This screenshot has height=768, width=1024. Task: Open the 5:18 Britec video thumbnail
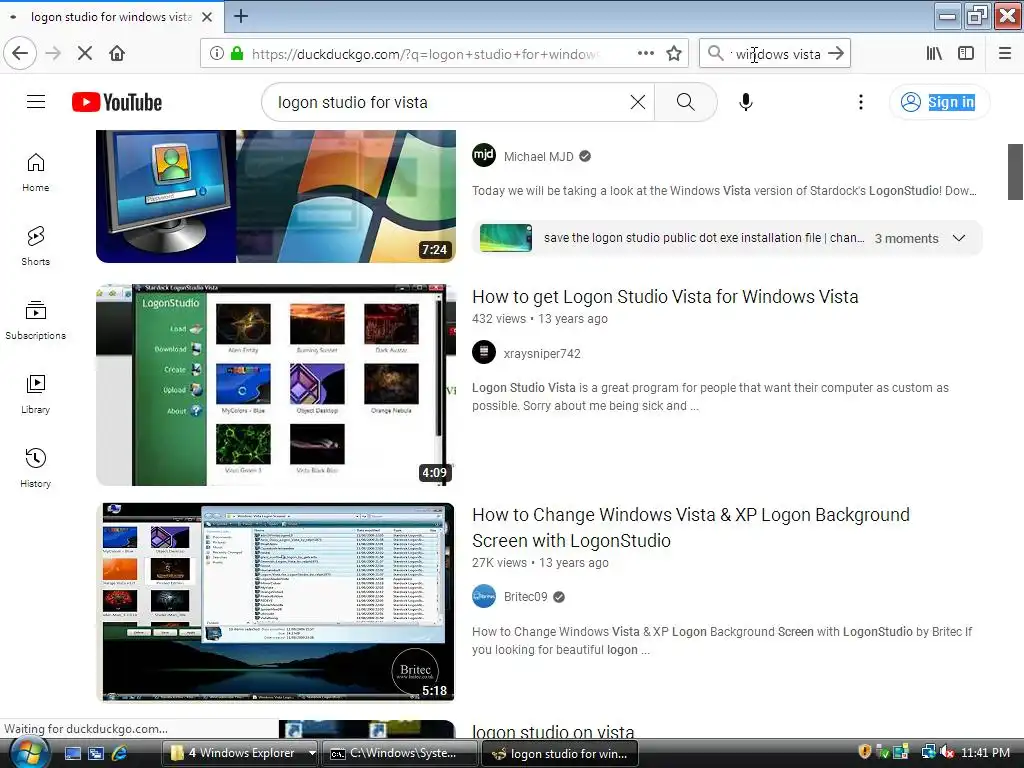(276, 602)
